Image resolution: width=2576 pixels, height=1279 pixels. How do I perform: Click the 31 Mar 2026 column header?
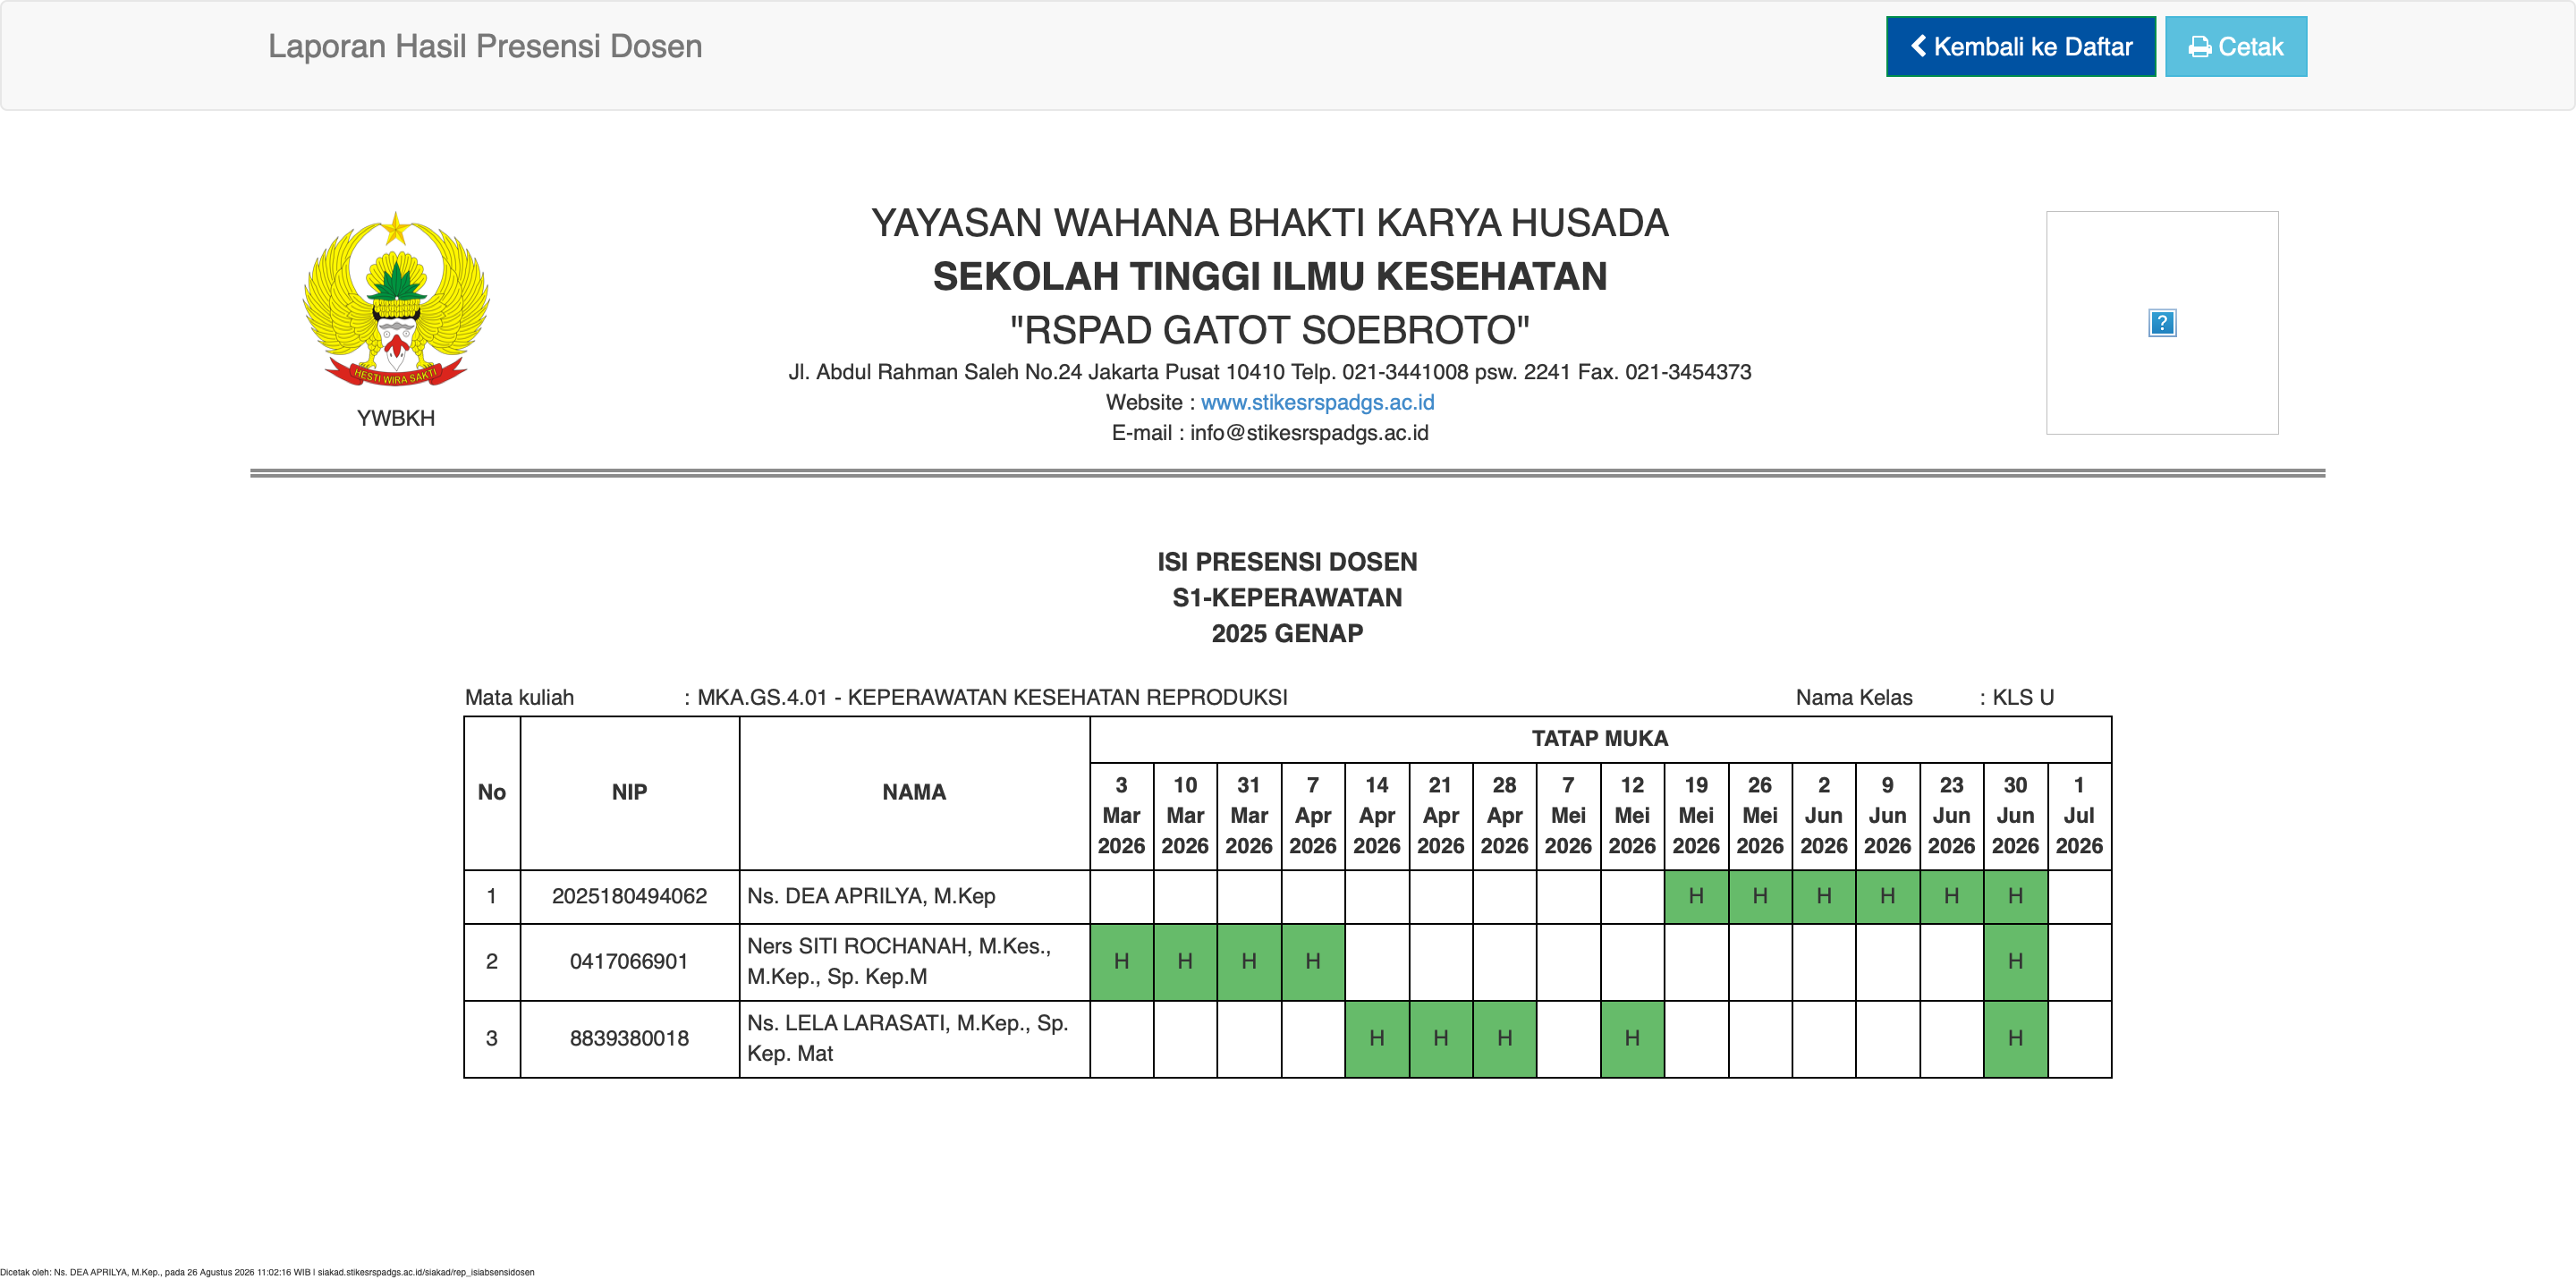[x=1249, y=816]
